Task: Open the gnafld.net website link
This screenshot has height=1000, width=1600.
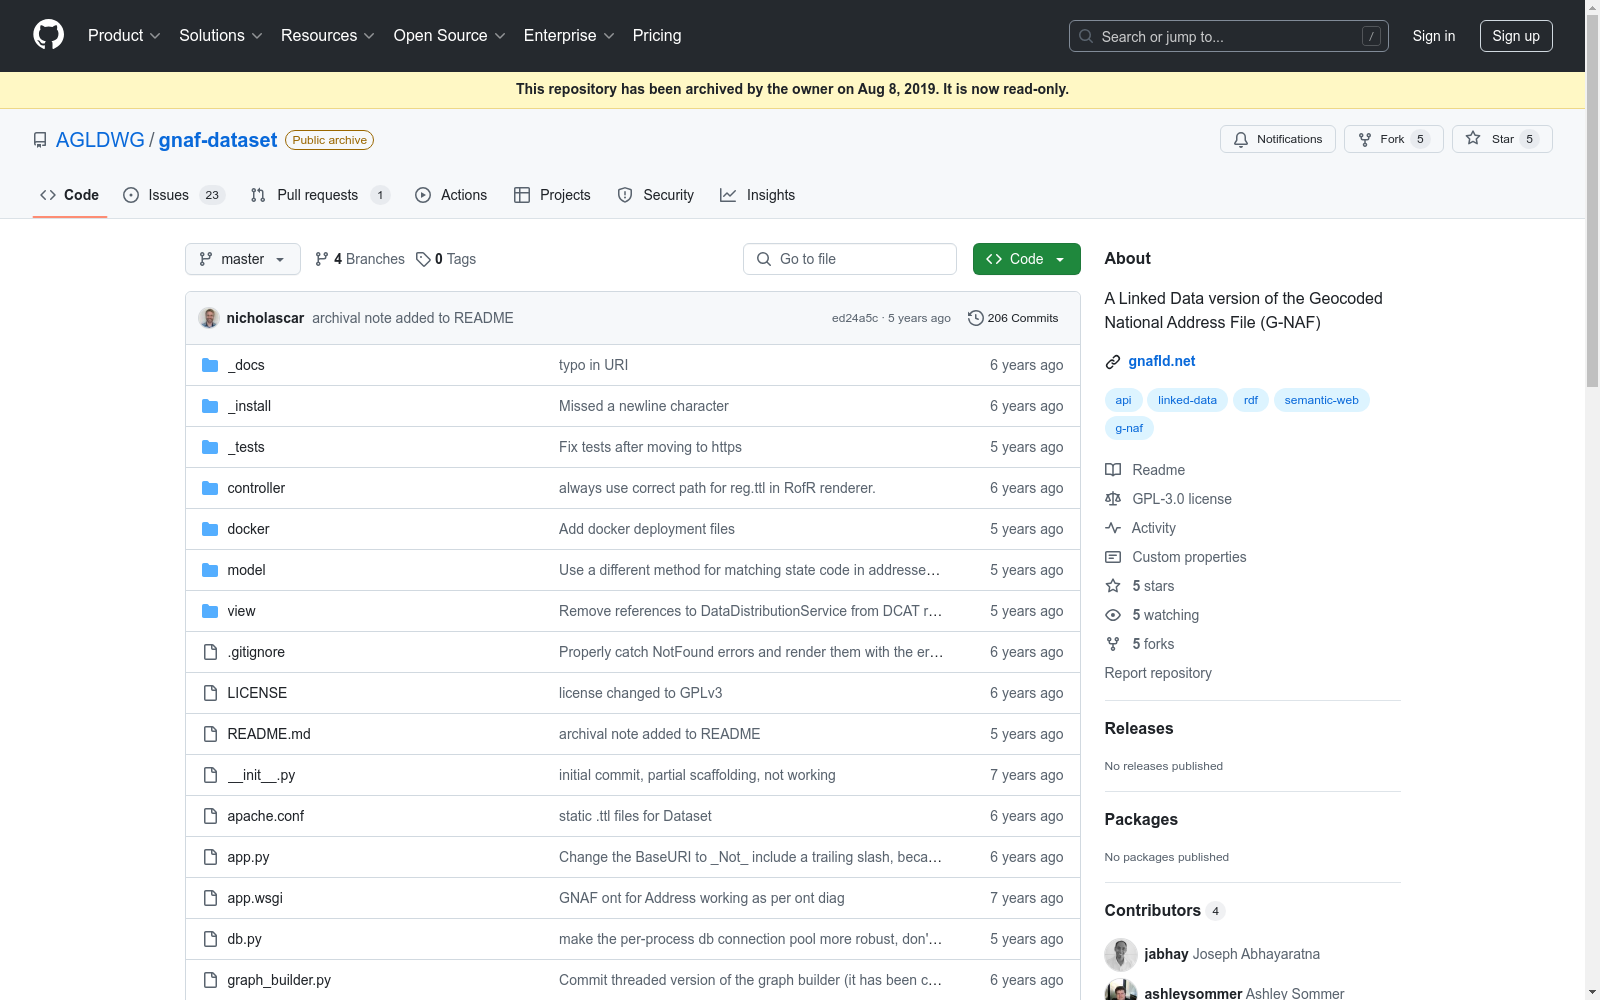Action: coord(1162,361)
